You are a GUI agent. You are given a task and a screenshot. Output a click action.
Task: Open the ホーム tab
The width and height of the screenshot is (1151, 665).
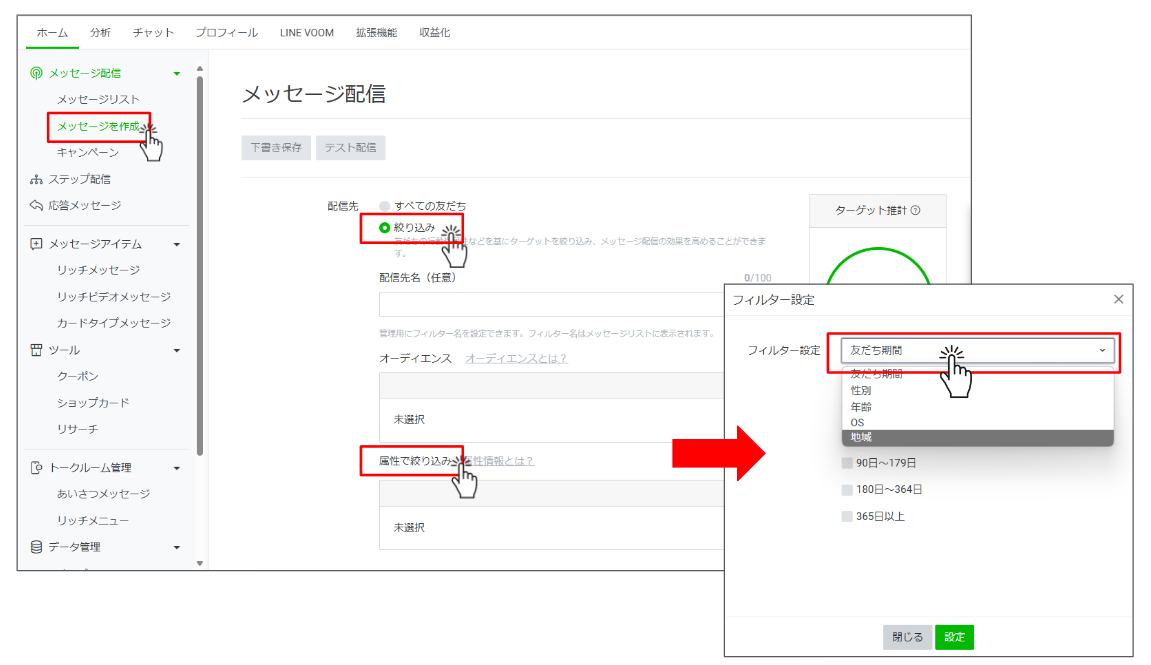[x=52, y=32]
